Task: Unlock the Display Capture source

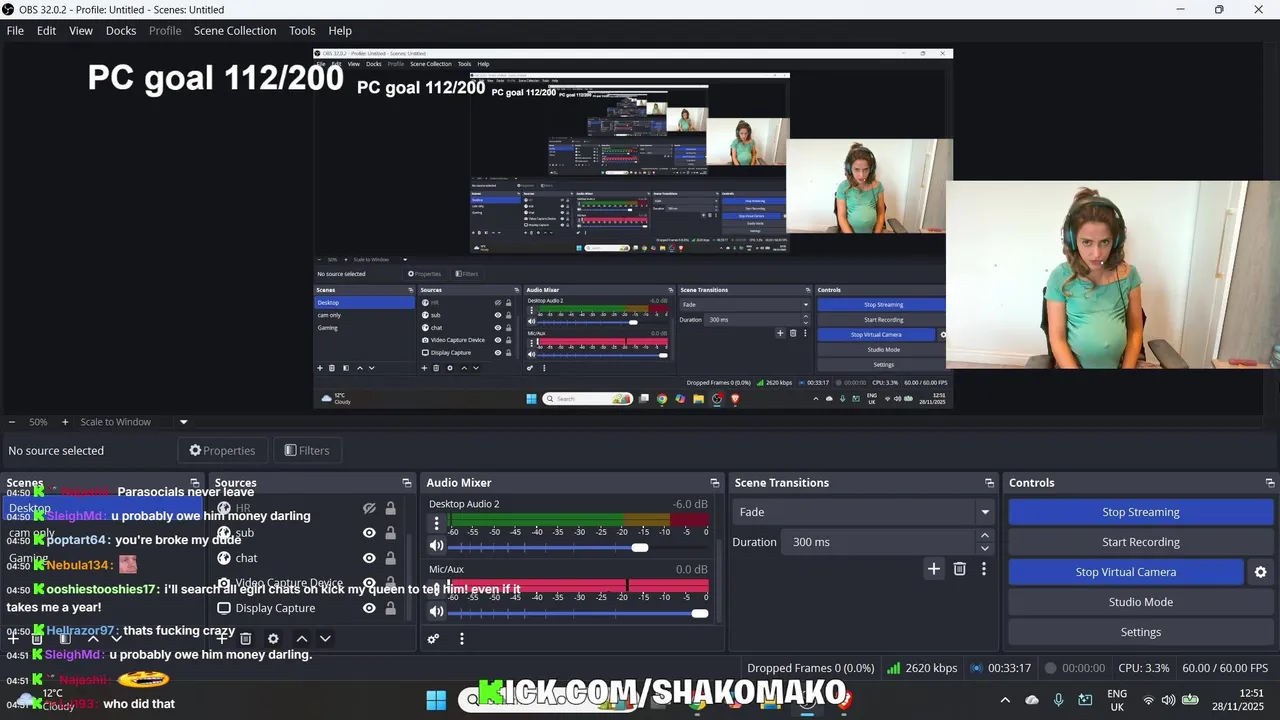Action: click(x=390, y=608)
